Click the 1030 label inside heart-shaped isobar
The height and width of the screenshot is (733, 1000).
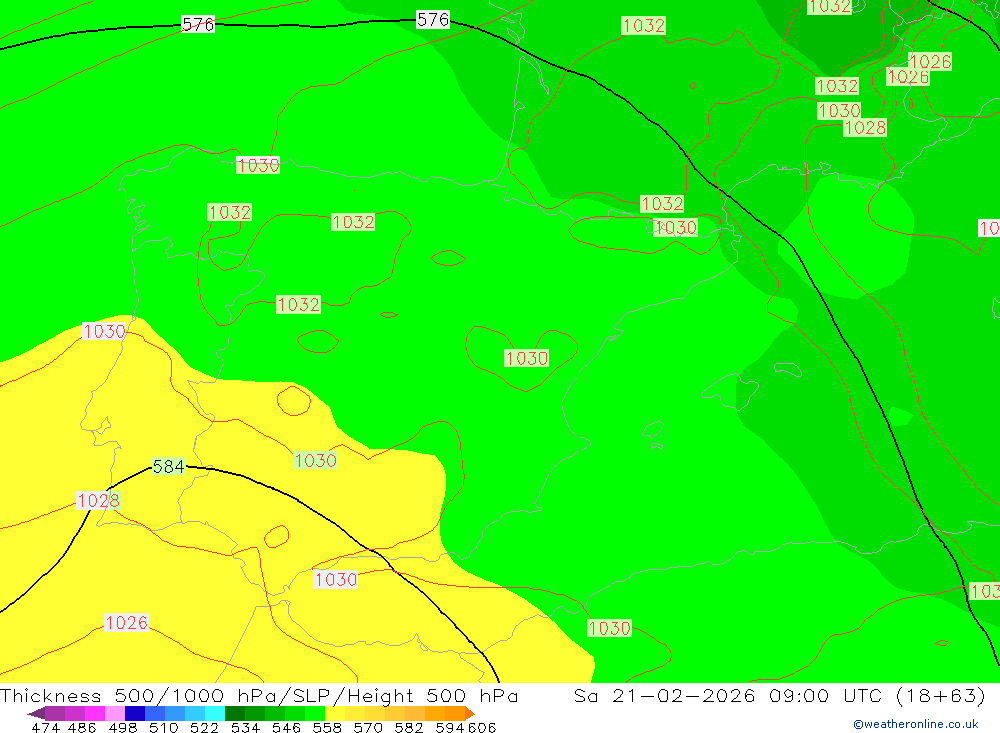pos(527,358)
